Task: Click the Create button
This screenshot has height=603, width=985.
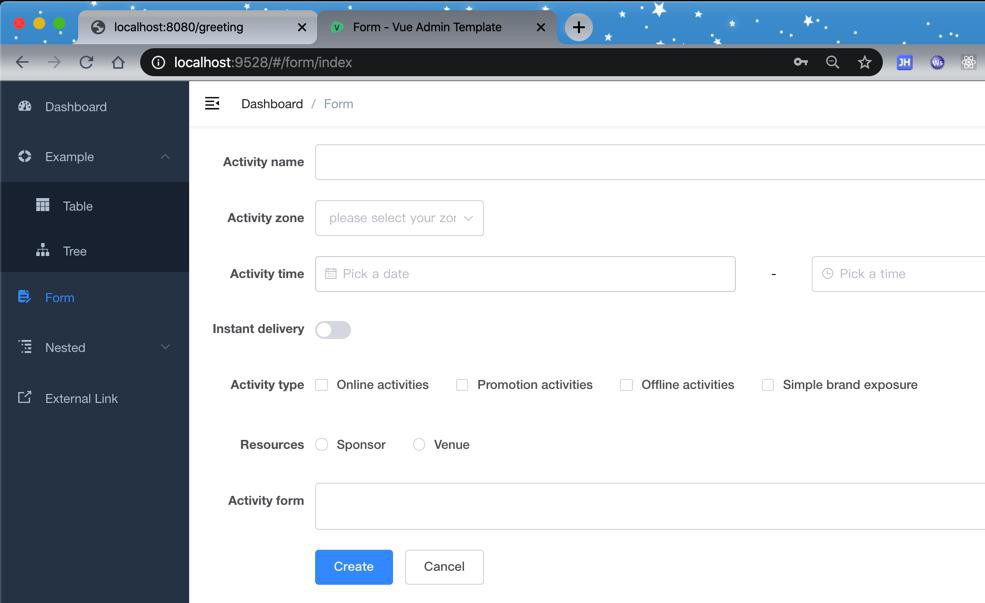Action: click(x=354, y=567)
